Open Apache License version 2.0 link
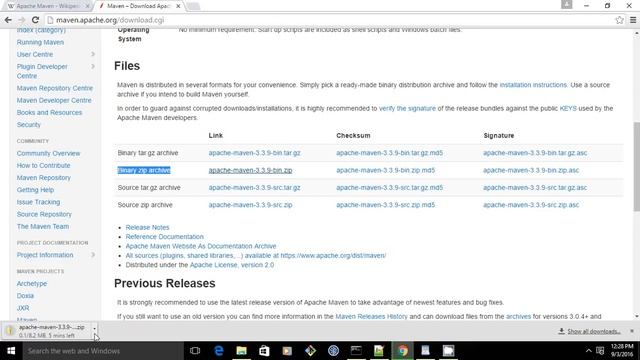The height and width of the screenshot is (360, 640). pyautogui.click(x=232, y=265)
